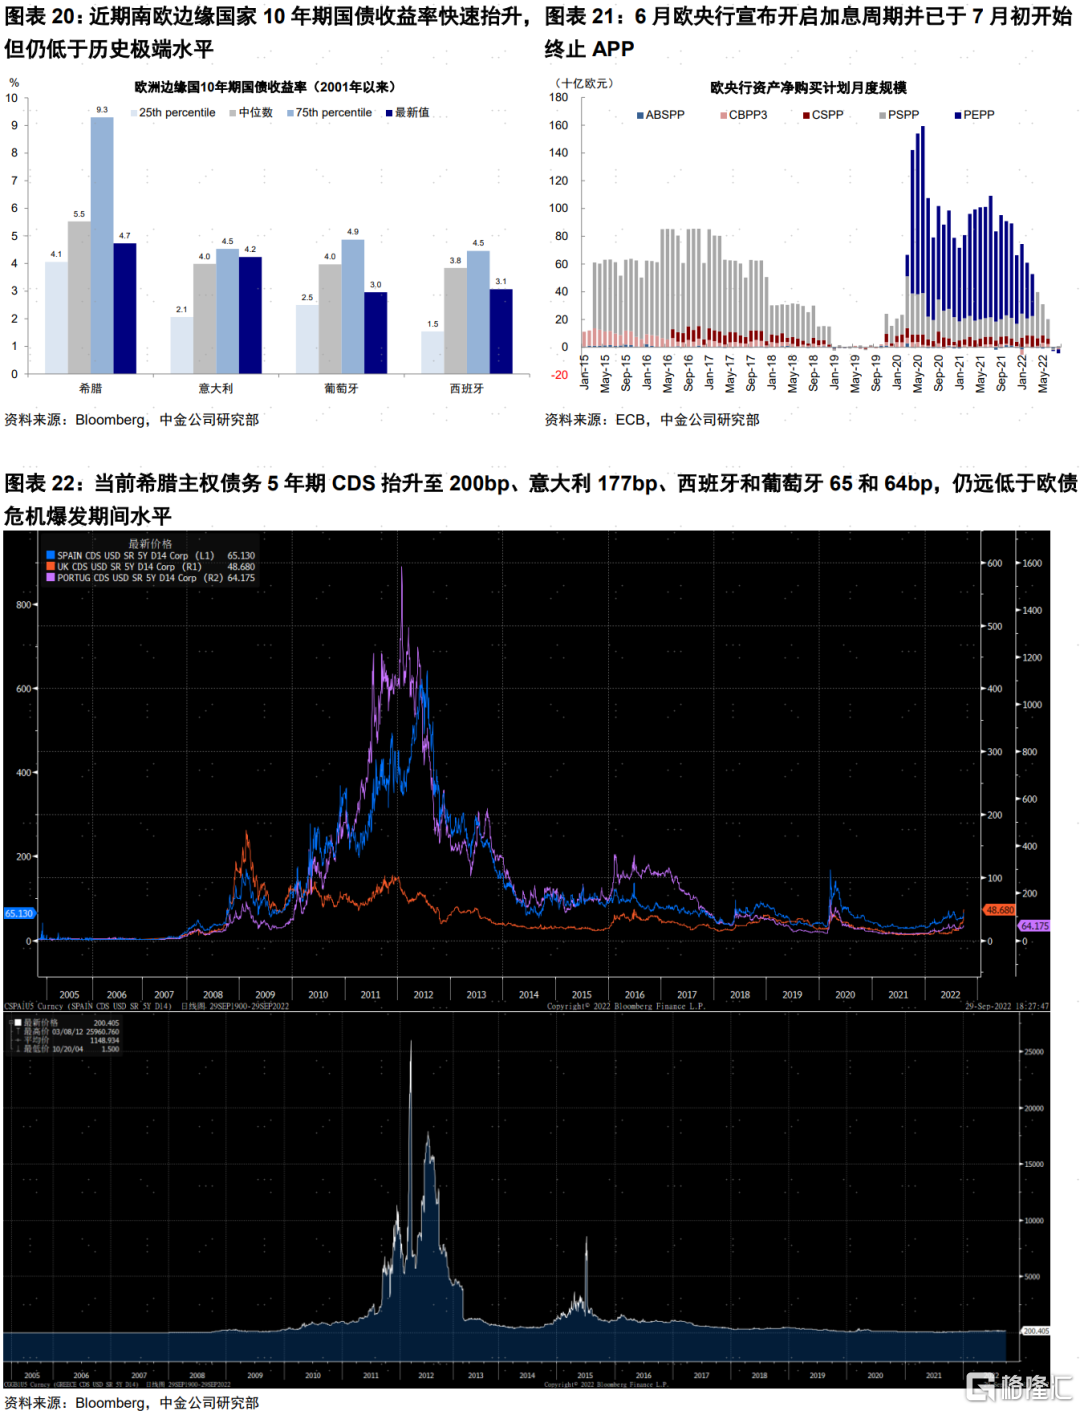Click the 48.680 orange price tag

coord(1000,910)
